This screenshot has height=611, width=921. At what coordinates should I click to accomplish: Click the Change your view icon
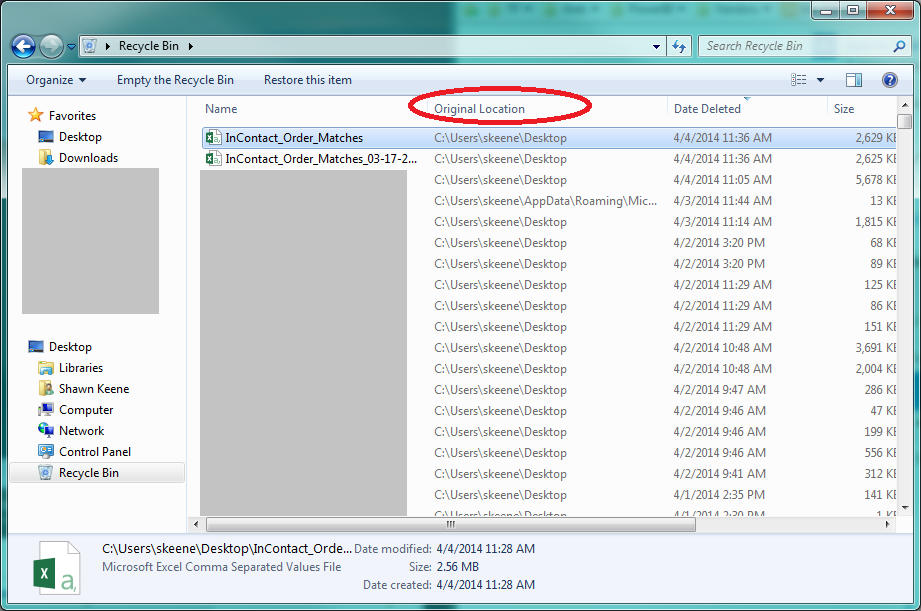798,80
